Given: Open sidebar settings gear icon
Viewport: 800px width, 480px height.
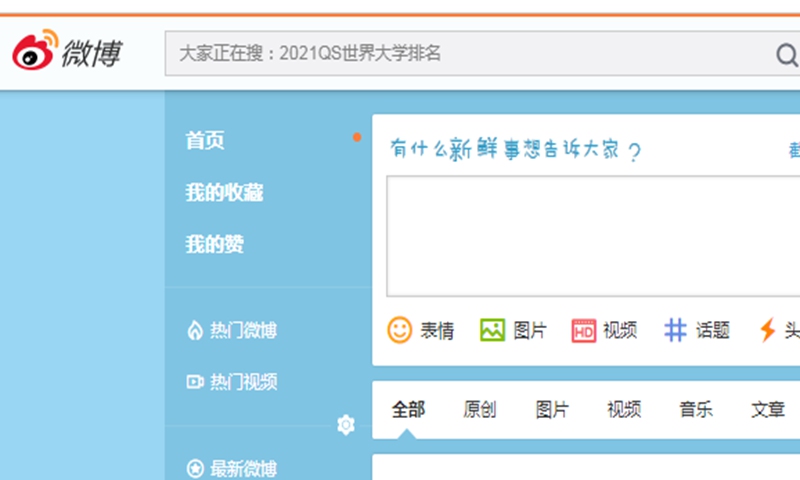Looking at the screenshot, I should point(346,425).
